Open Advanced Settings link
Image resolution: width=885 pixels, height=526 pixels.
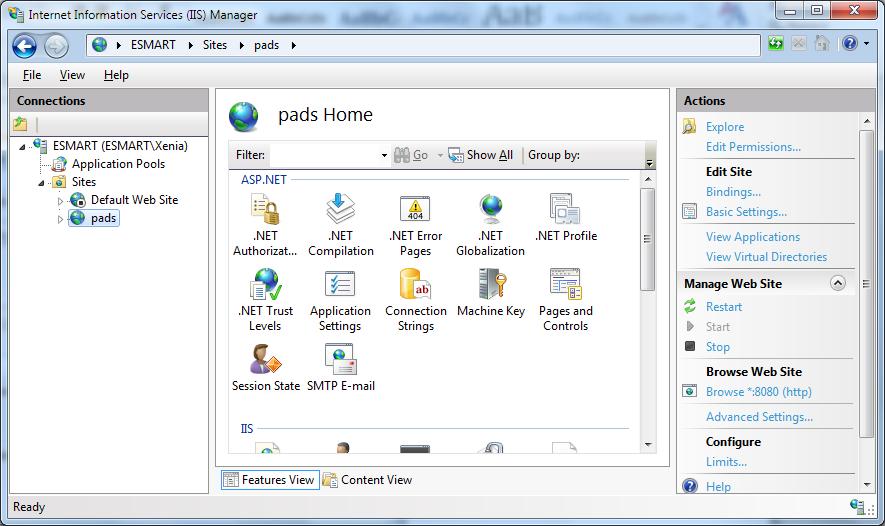point(759,417)
